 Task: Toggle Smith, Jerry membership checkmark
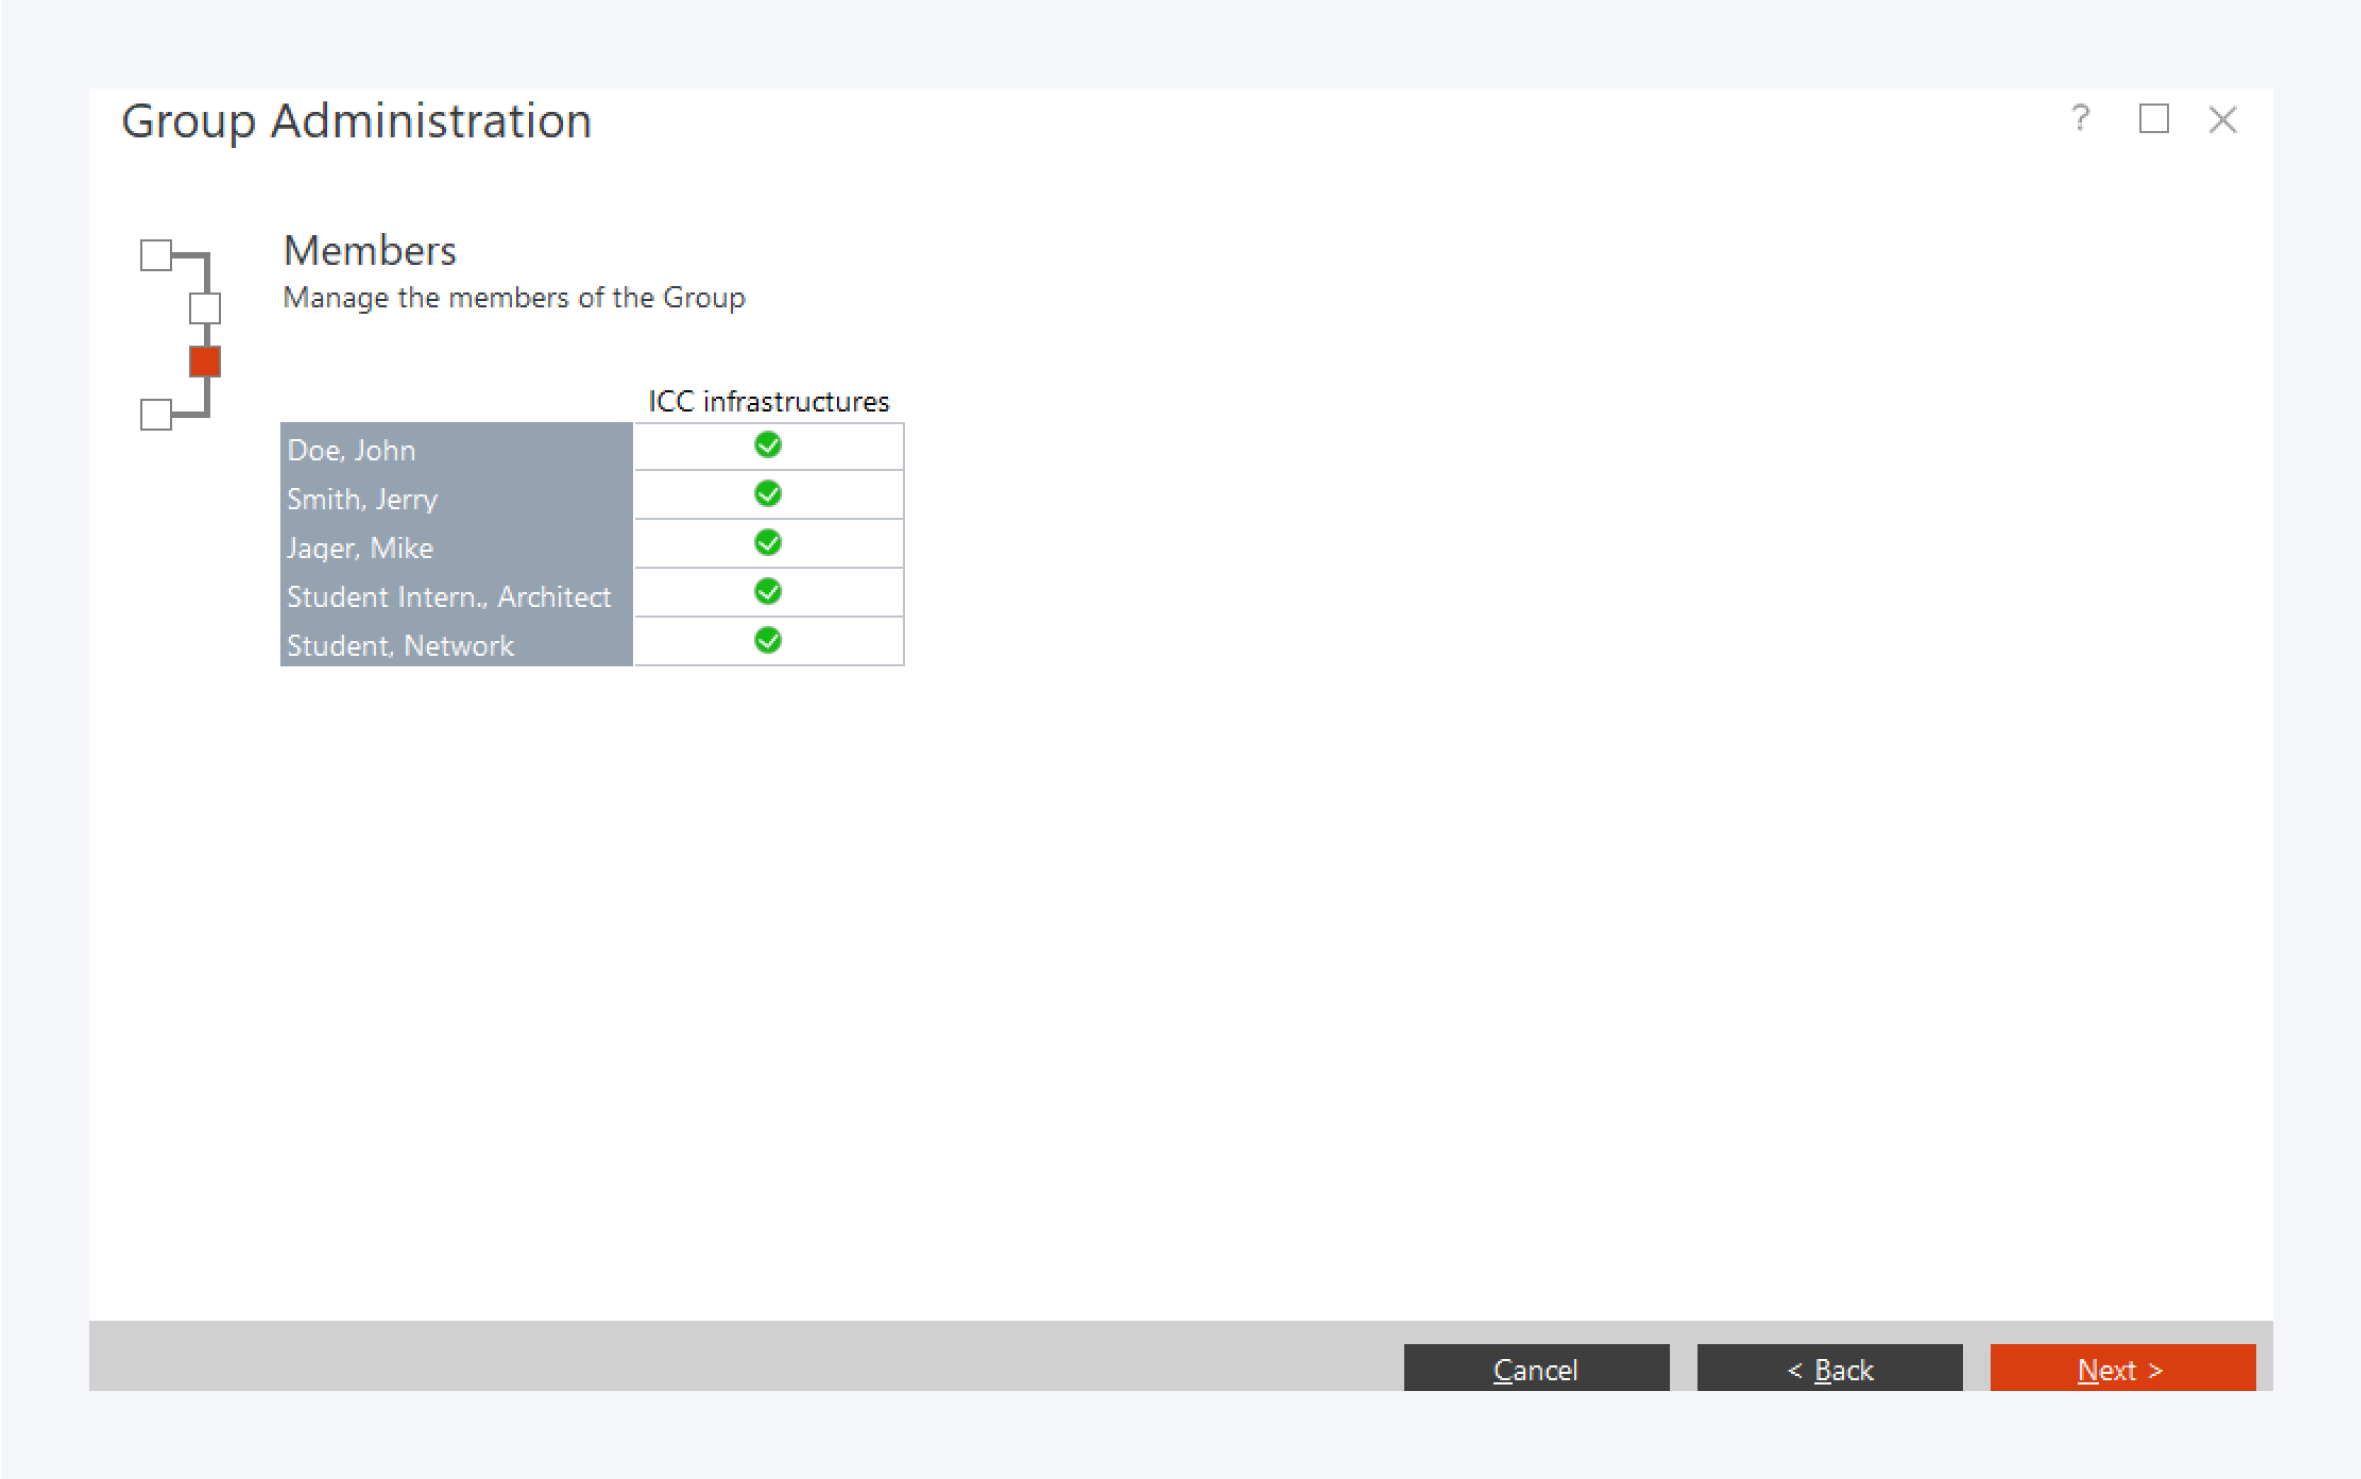[x=767, y=495]
